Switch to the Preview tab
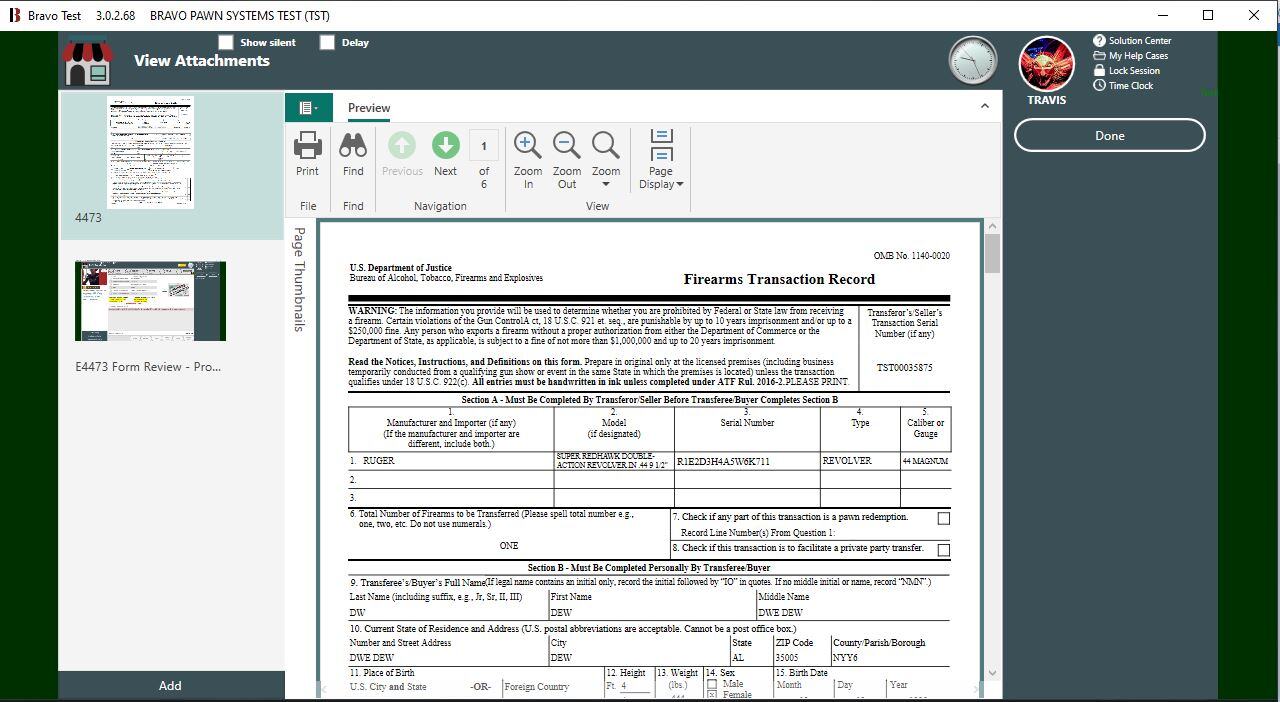The width and height of the screenshot is (1280, 702). tap(369, 108)
